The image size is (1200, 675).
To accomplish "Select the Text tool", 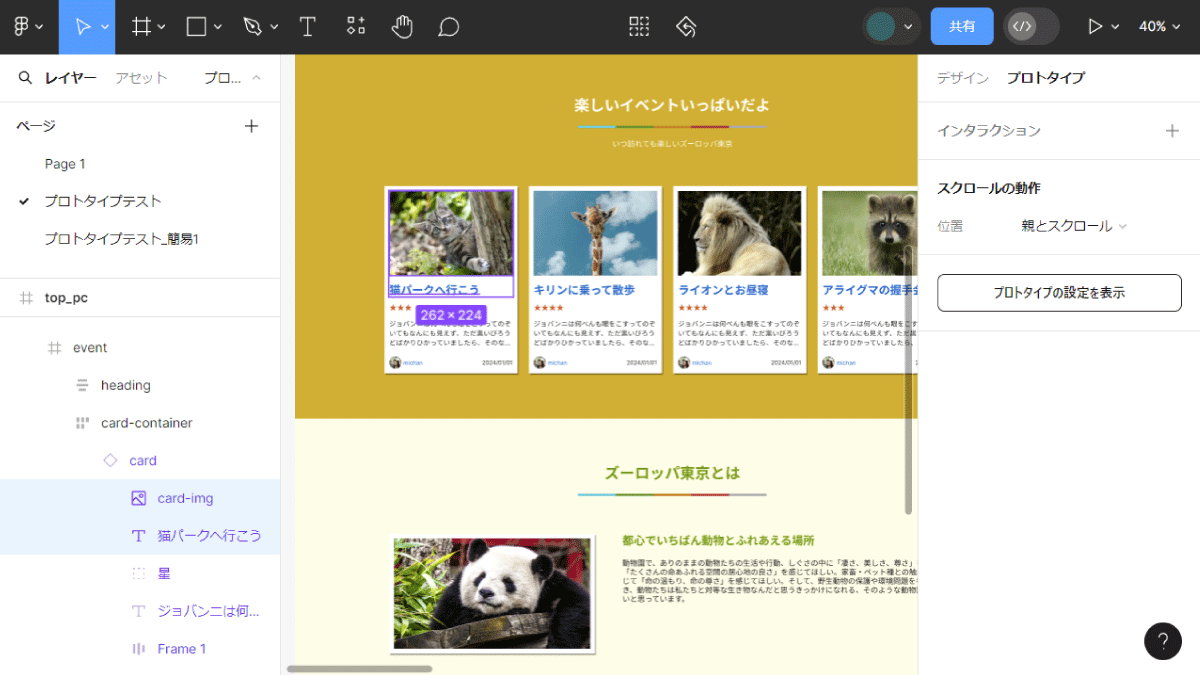I will pyautogui.click(x=308, y=27).
